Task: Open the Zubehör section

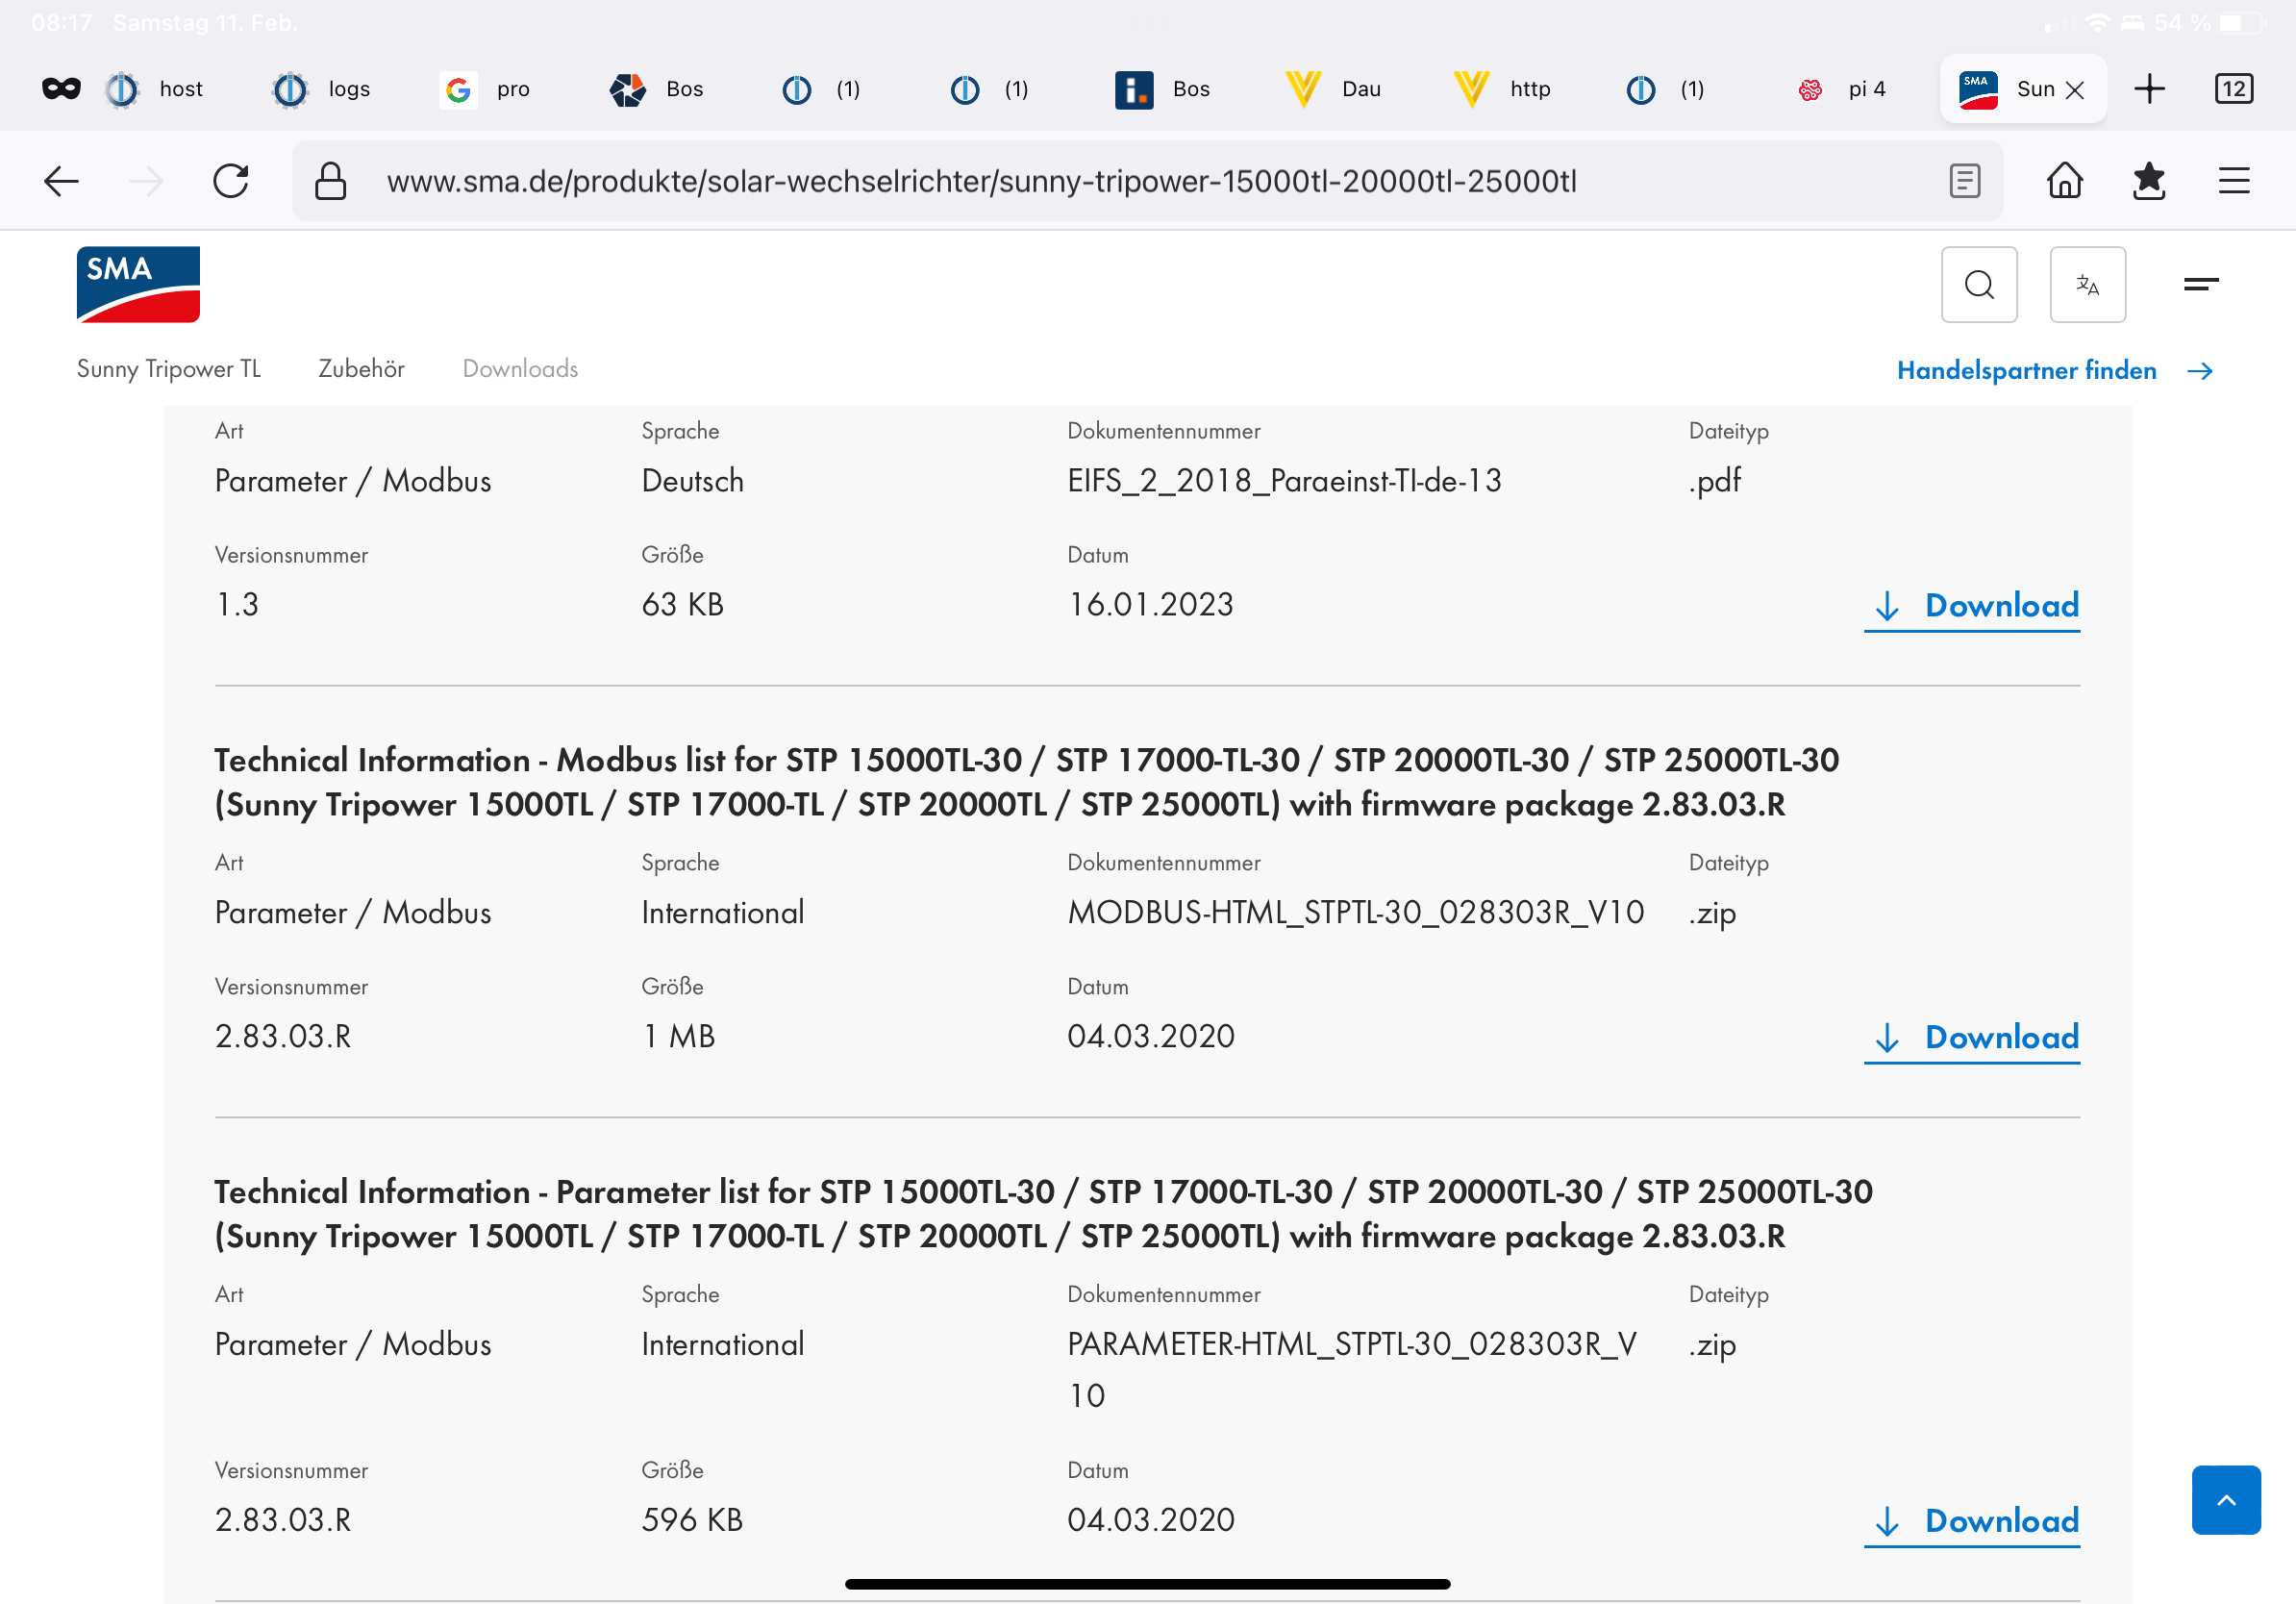Action: (x=361, y=369)
